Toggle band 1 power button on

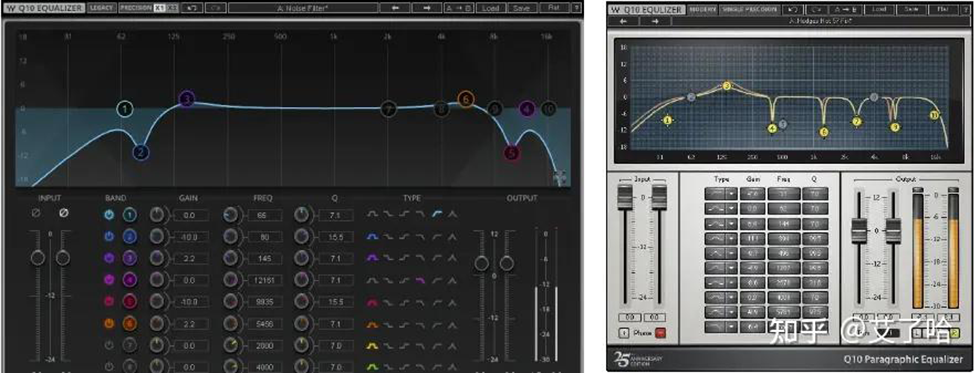[109, 216]
